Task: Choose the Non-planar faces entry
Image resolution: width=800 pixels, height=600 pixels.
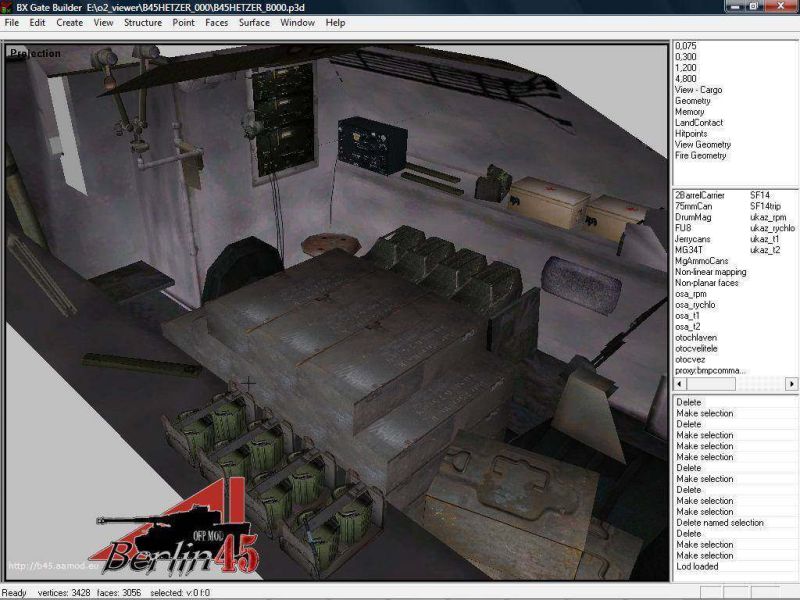Action: tap(707, 283)
